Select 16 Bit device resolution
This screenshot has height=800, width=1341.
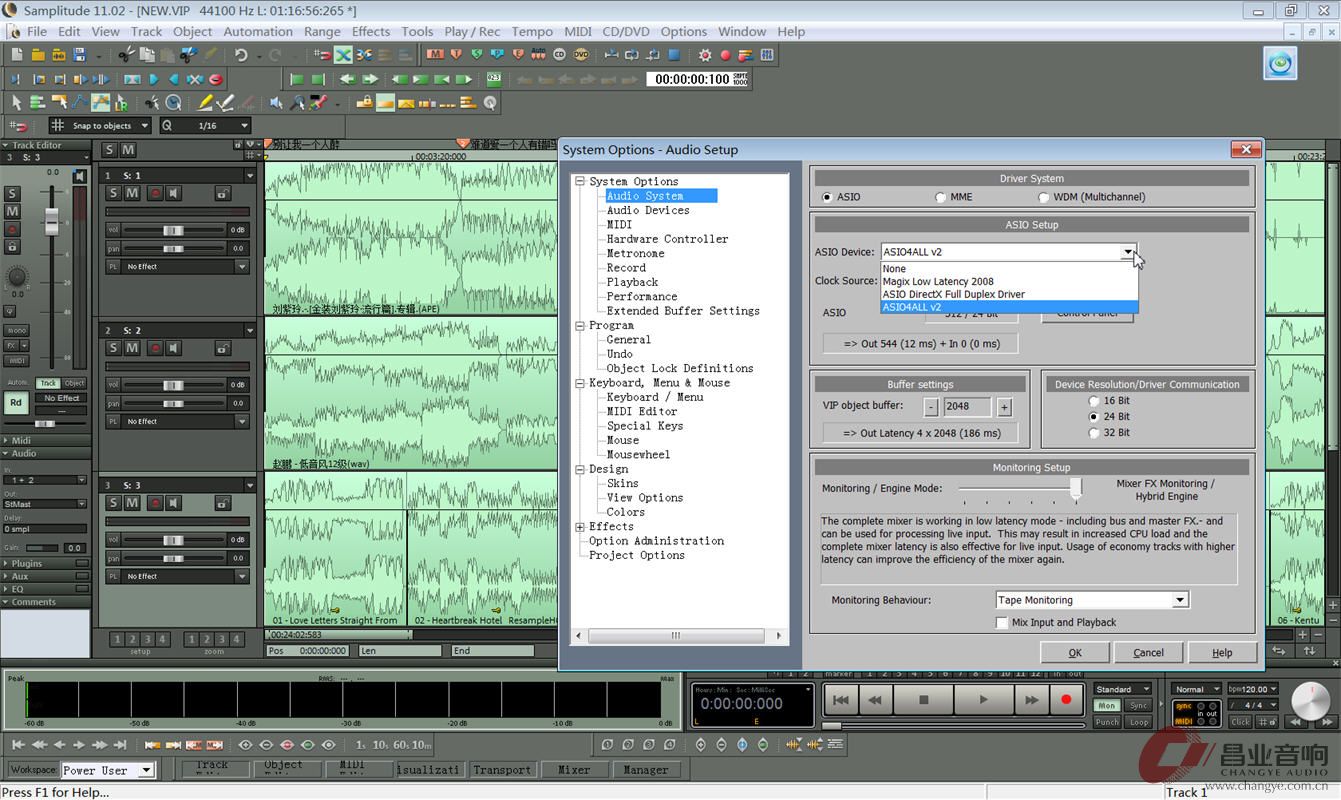click(1094, 401)
